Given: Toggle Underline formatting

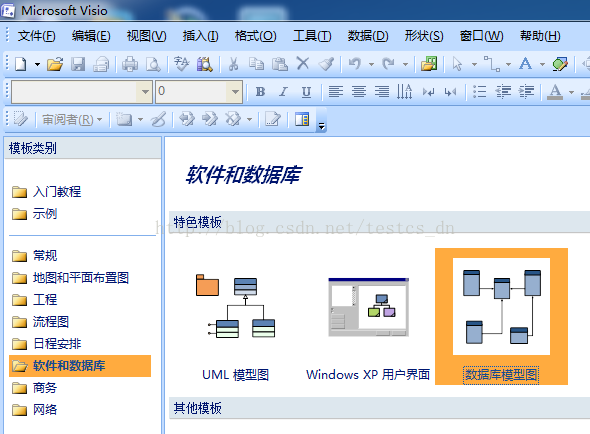Looking at the screenshot, I should coord(306,92).
